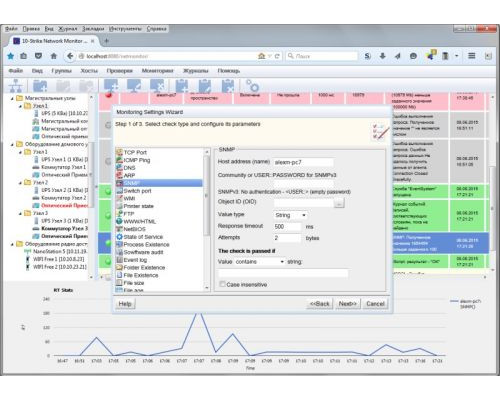
Task: Click the edit check clipboard icon
Action: 205,86
